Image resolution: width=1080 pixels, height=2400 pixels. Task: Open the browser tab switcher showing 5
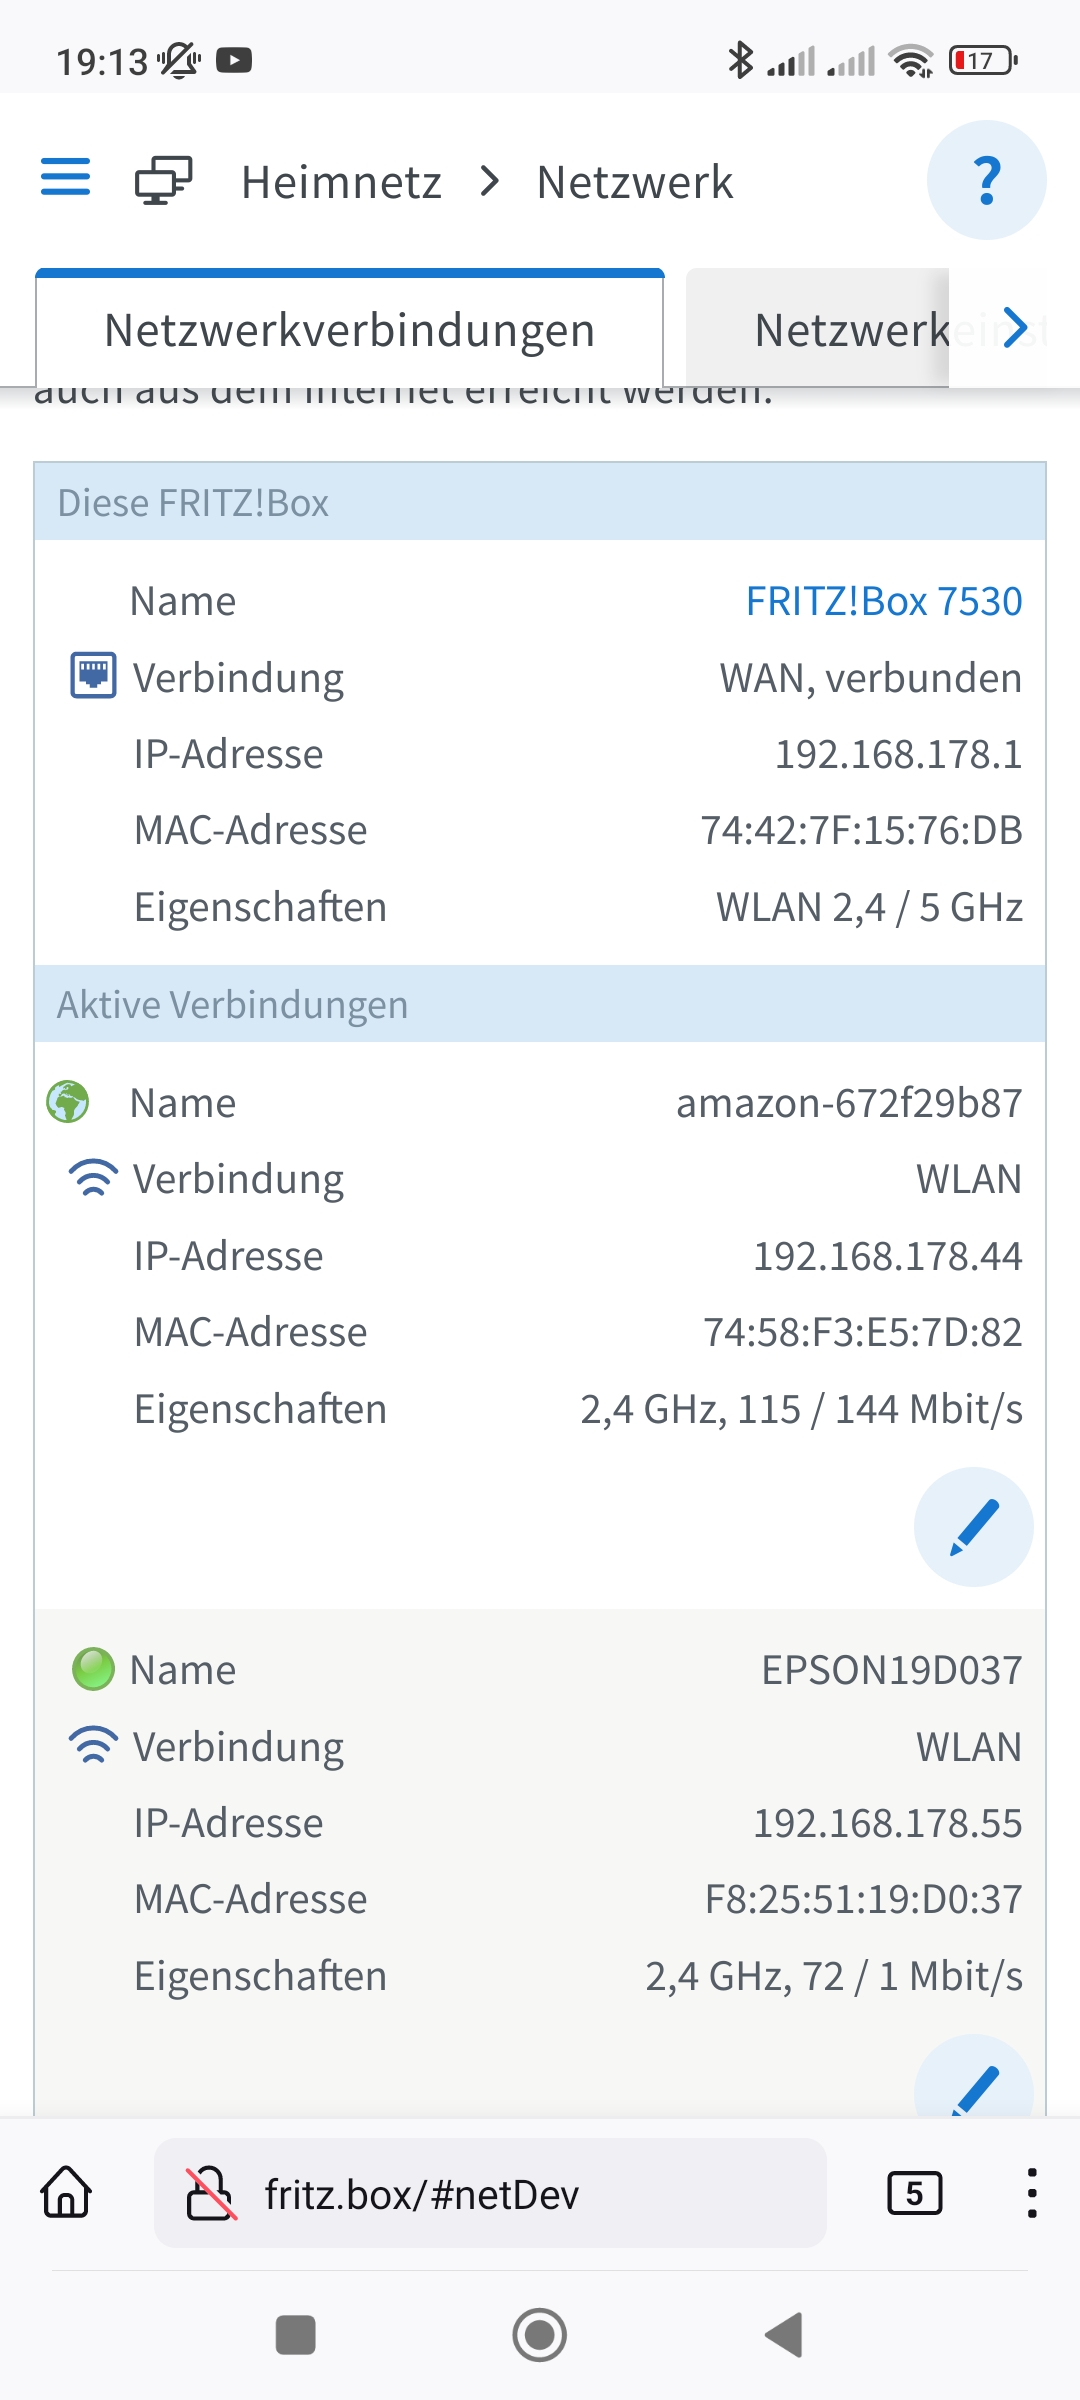(x=914, y=2193)
